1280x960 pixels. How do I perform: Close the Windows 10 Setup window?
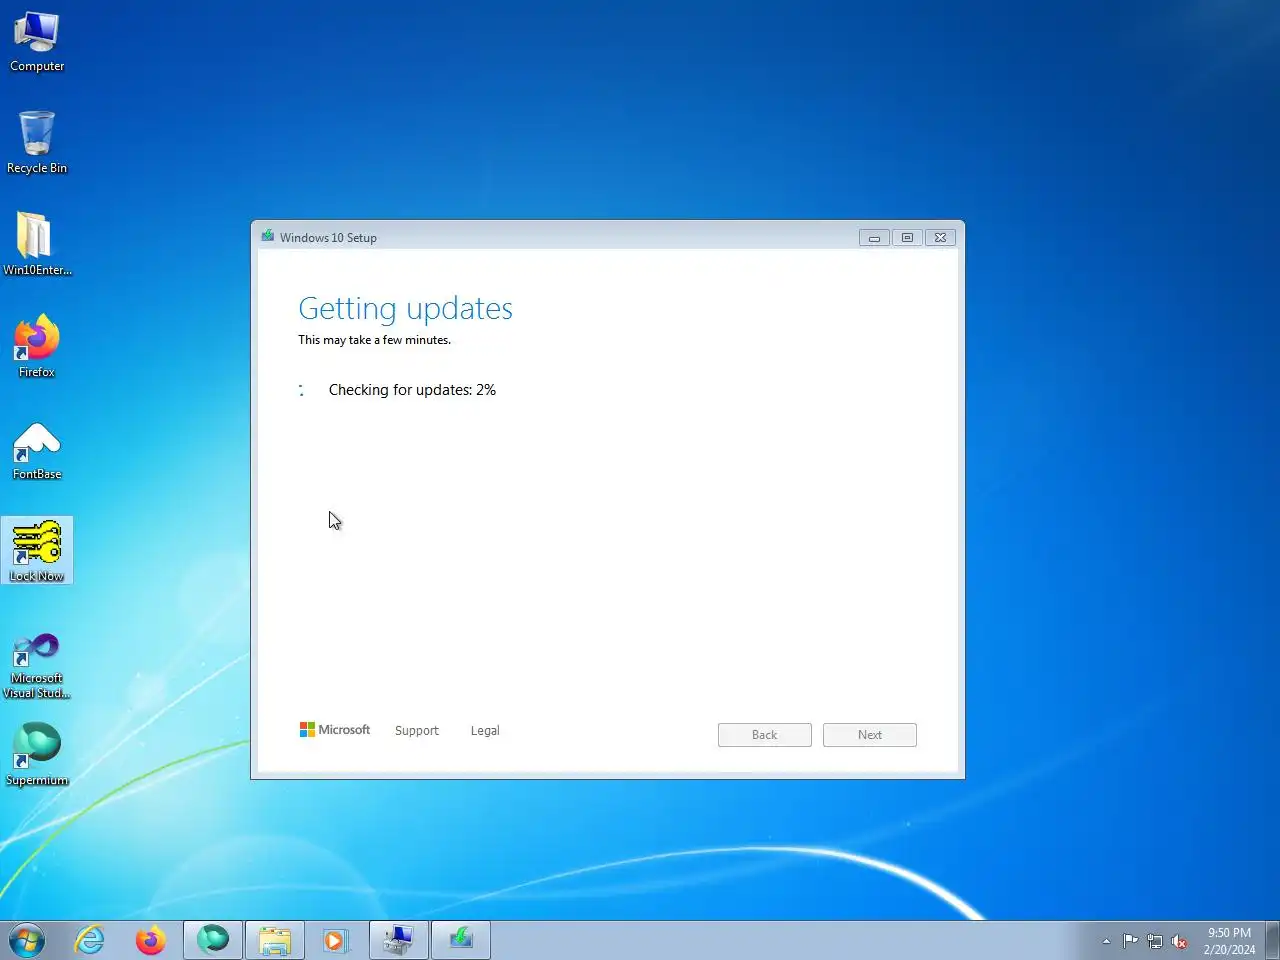pos(940,238)
